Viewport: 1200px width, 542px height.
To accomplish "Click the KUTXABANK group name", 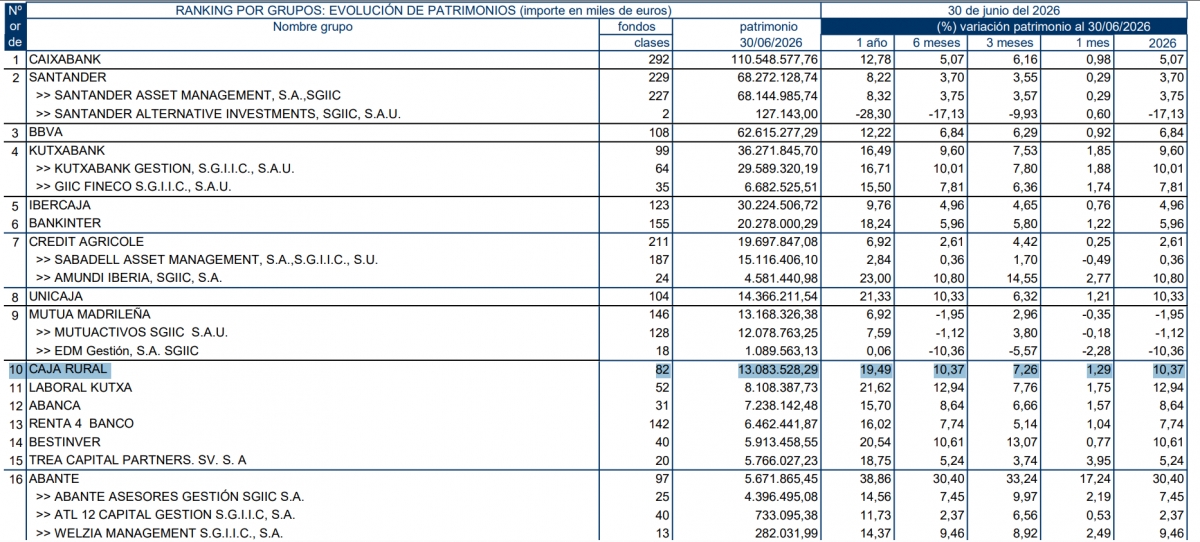I will pyautogui.click(x=68, y=150).
